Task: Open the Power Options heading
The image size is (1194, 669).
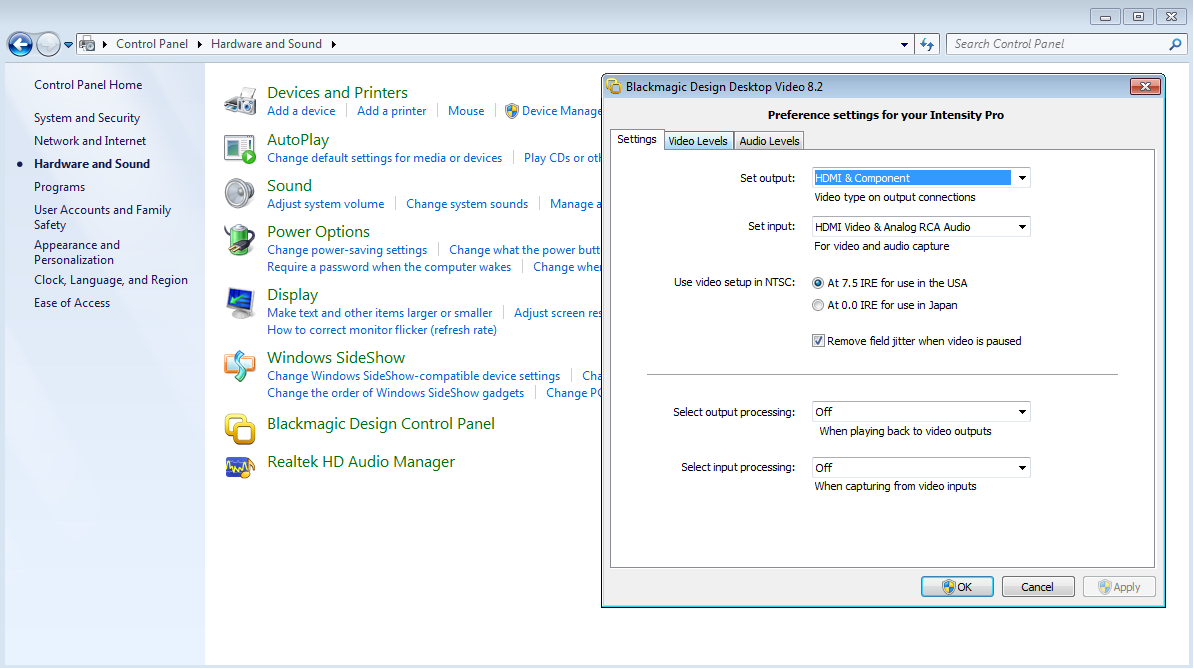Action: pyautogui.click(x=318, y=231)
